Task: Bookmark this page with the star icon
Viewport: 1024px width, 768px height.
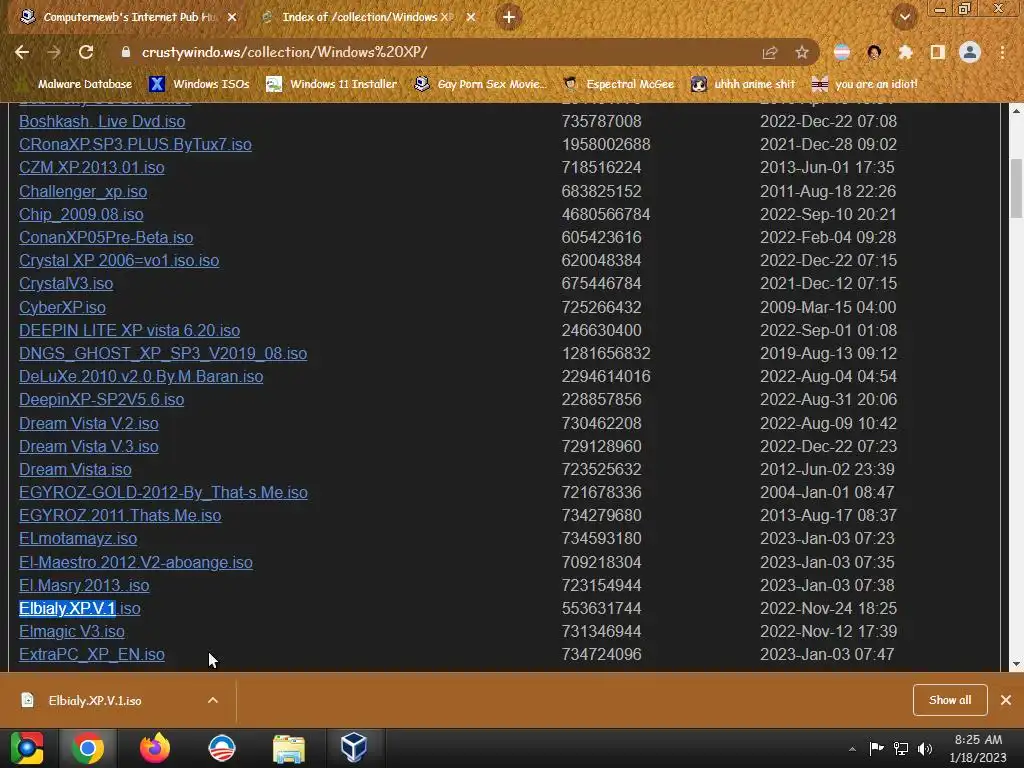Action: [x=802, y=52]
